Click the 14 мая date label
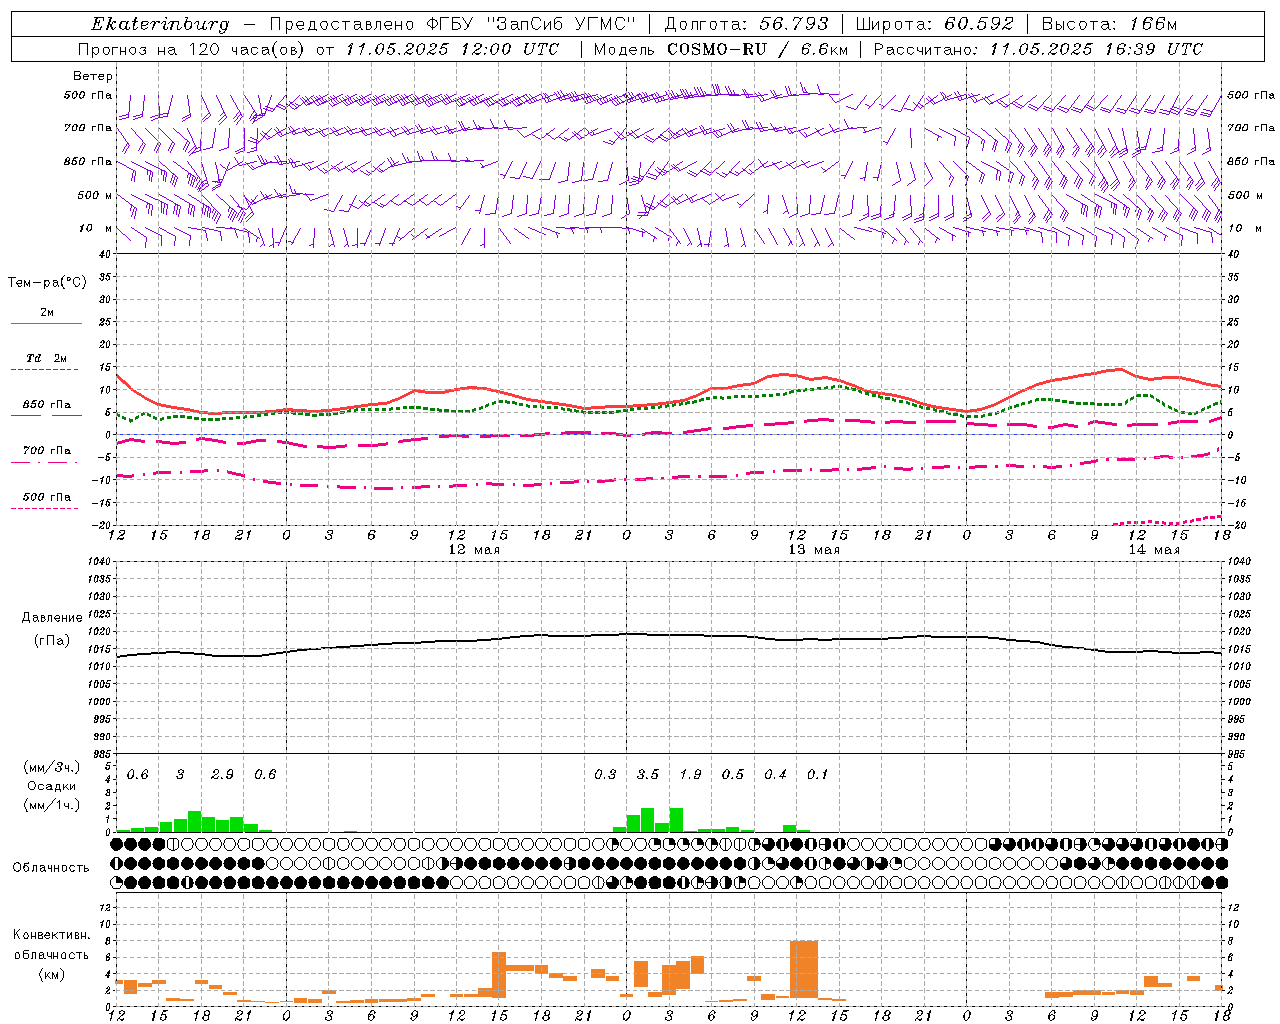 pyautogui.click(x=1154, y=550)
